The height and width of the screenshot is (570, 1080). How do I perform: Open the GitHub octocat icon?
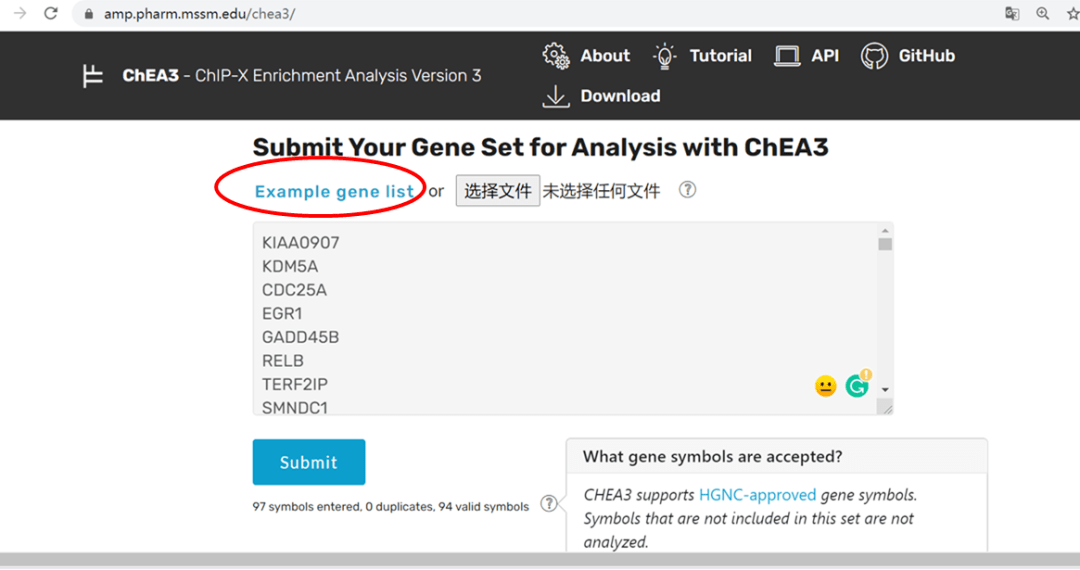pos(874,56)
